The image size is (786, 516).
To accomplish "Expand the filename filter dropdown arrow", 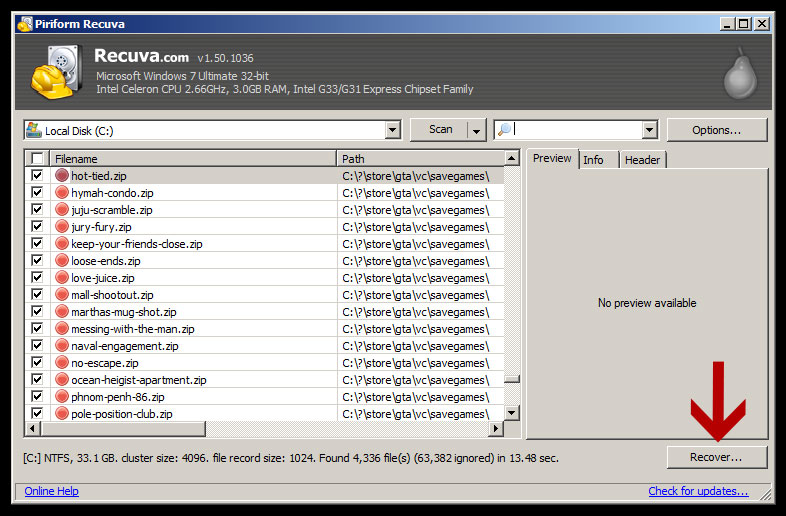I will point(650,130).
